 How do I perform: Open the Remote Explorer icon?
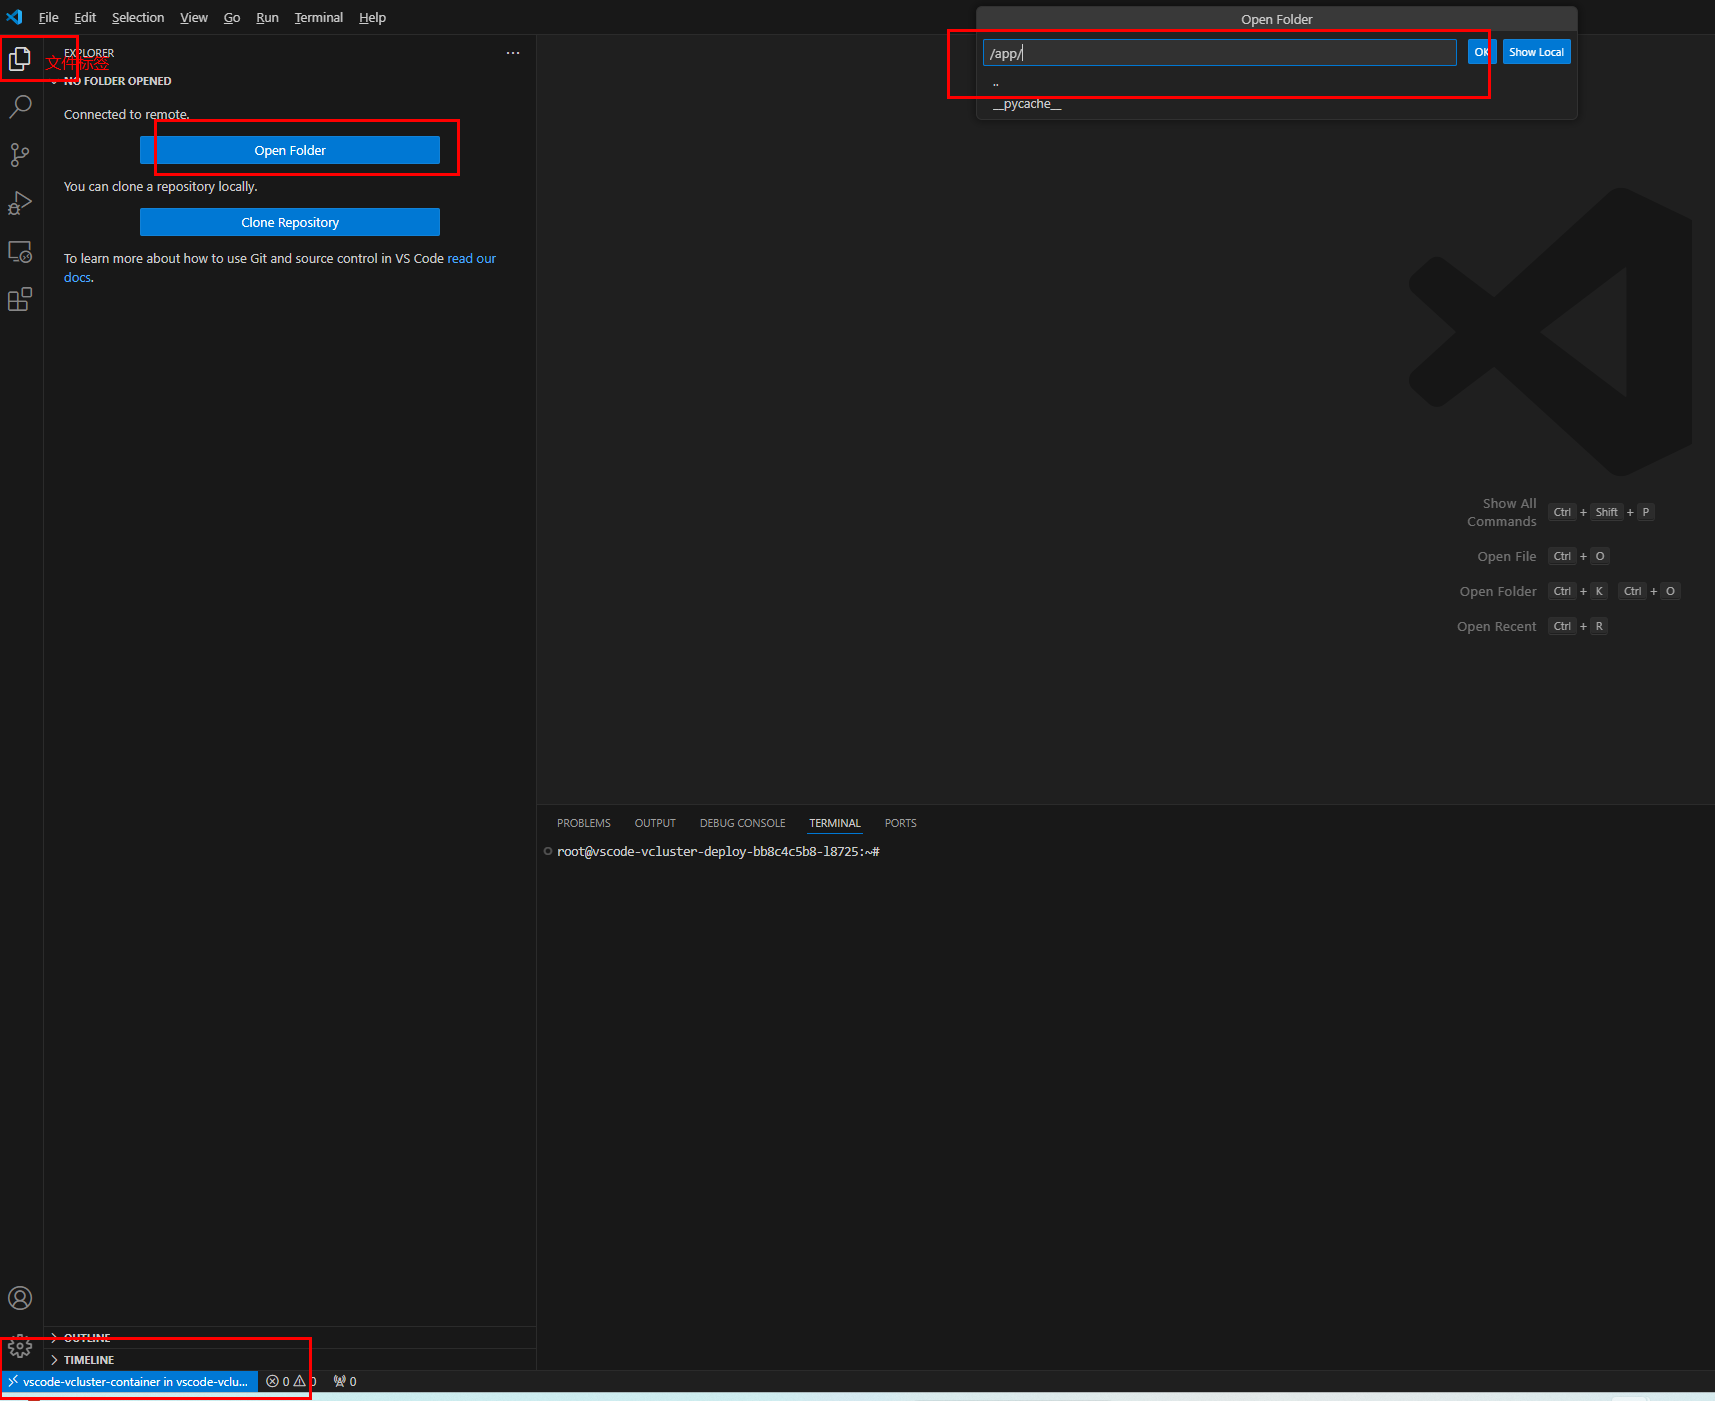coord(20,252)
